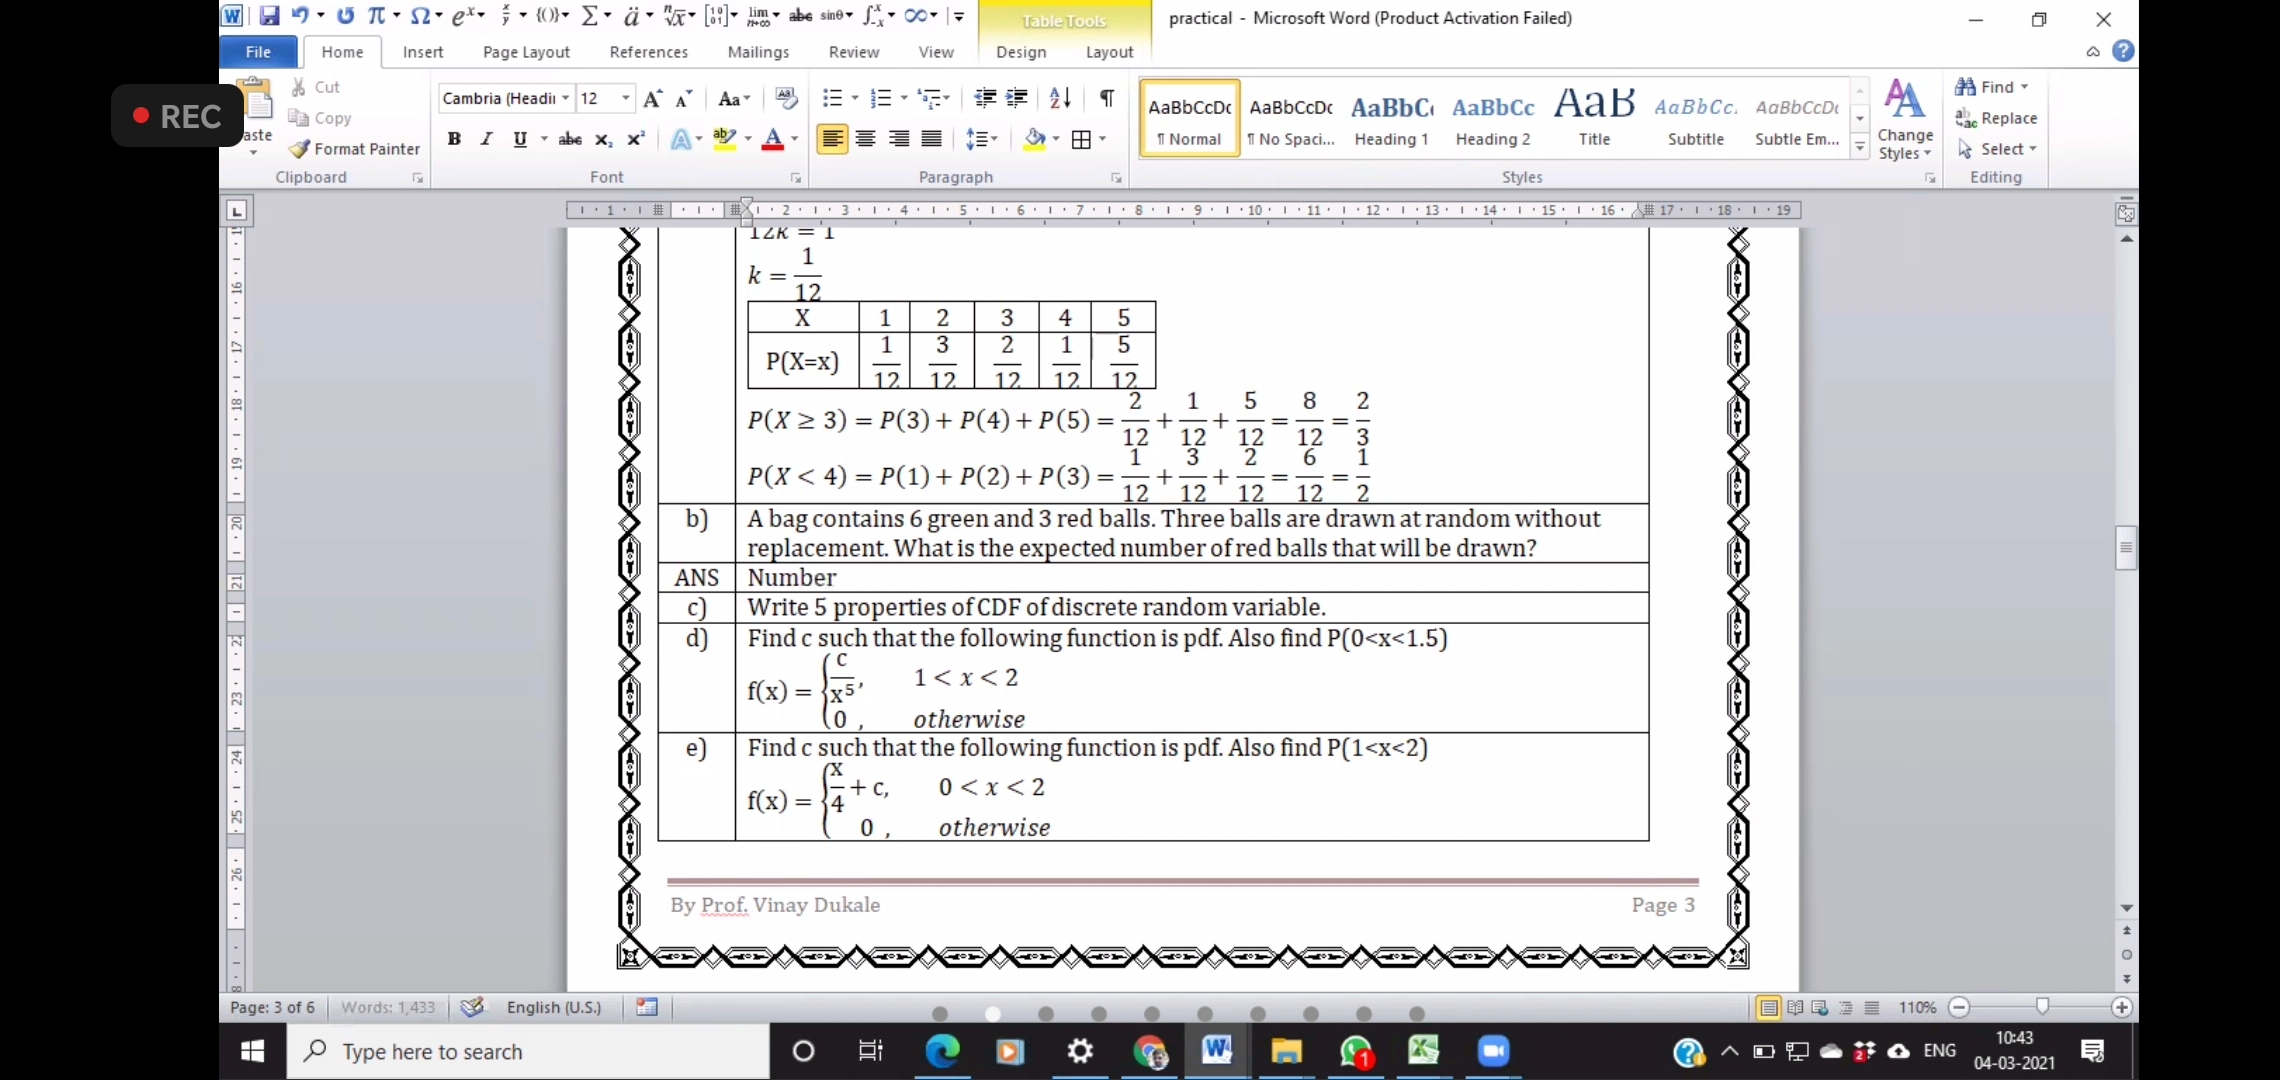The image size is (2280, 1080).
Task: Click the Sort icon in Paragraph group
Action: [1060, 98]
